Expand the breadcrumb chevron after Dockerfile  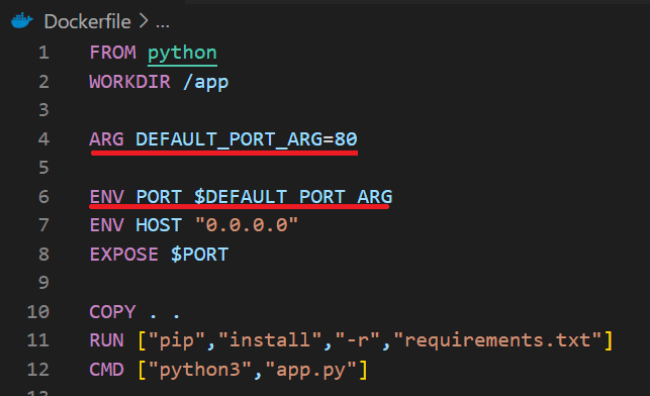(x=143, y=21)
